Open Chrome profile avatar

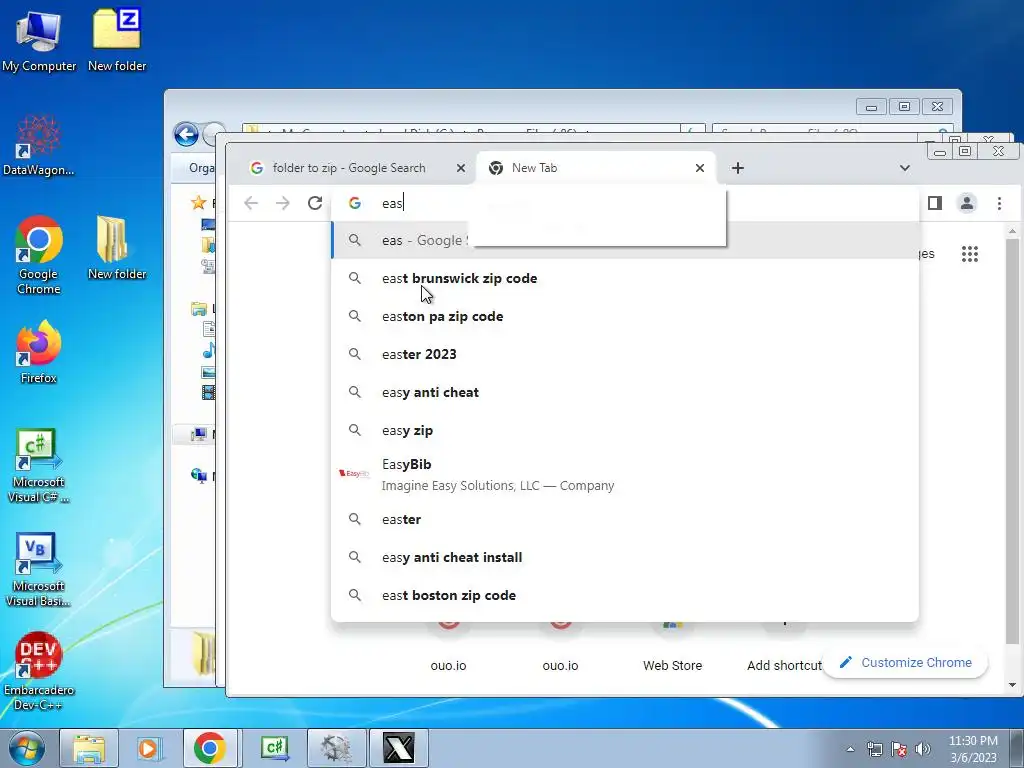967,203
